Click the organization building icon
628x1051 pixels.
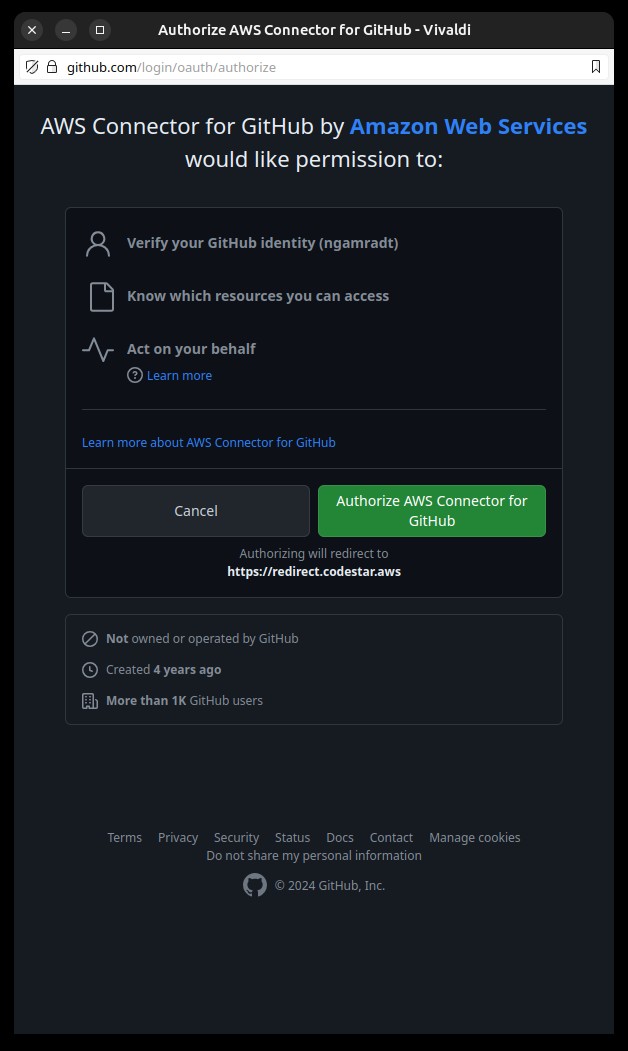[90, 701]
